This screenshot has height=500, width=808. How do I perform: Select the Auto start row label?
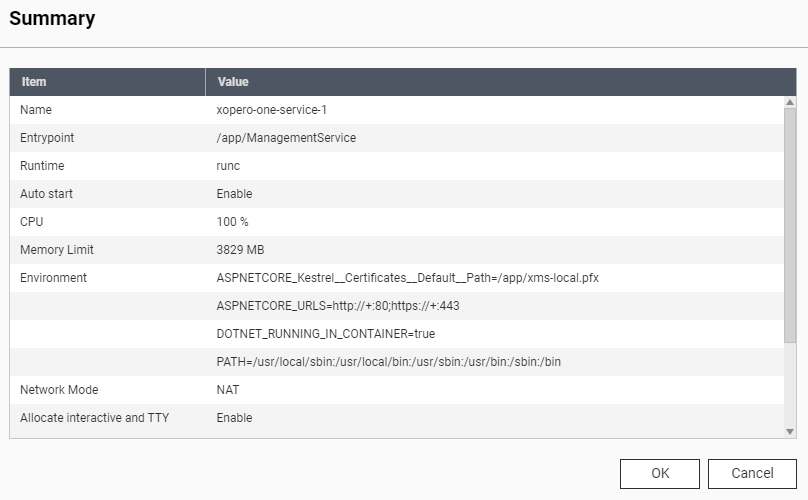pos(46,194)
